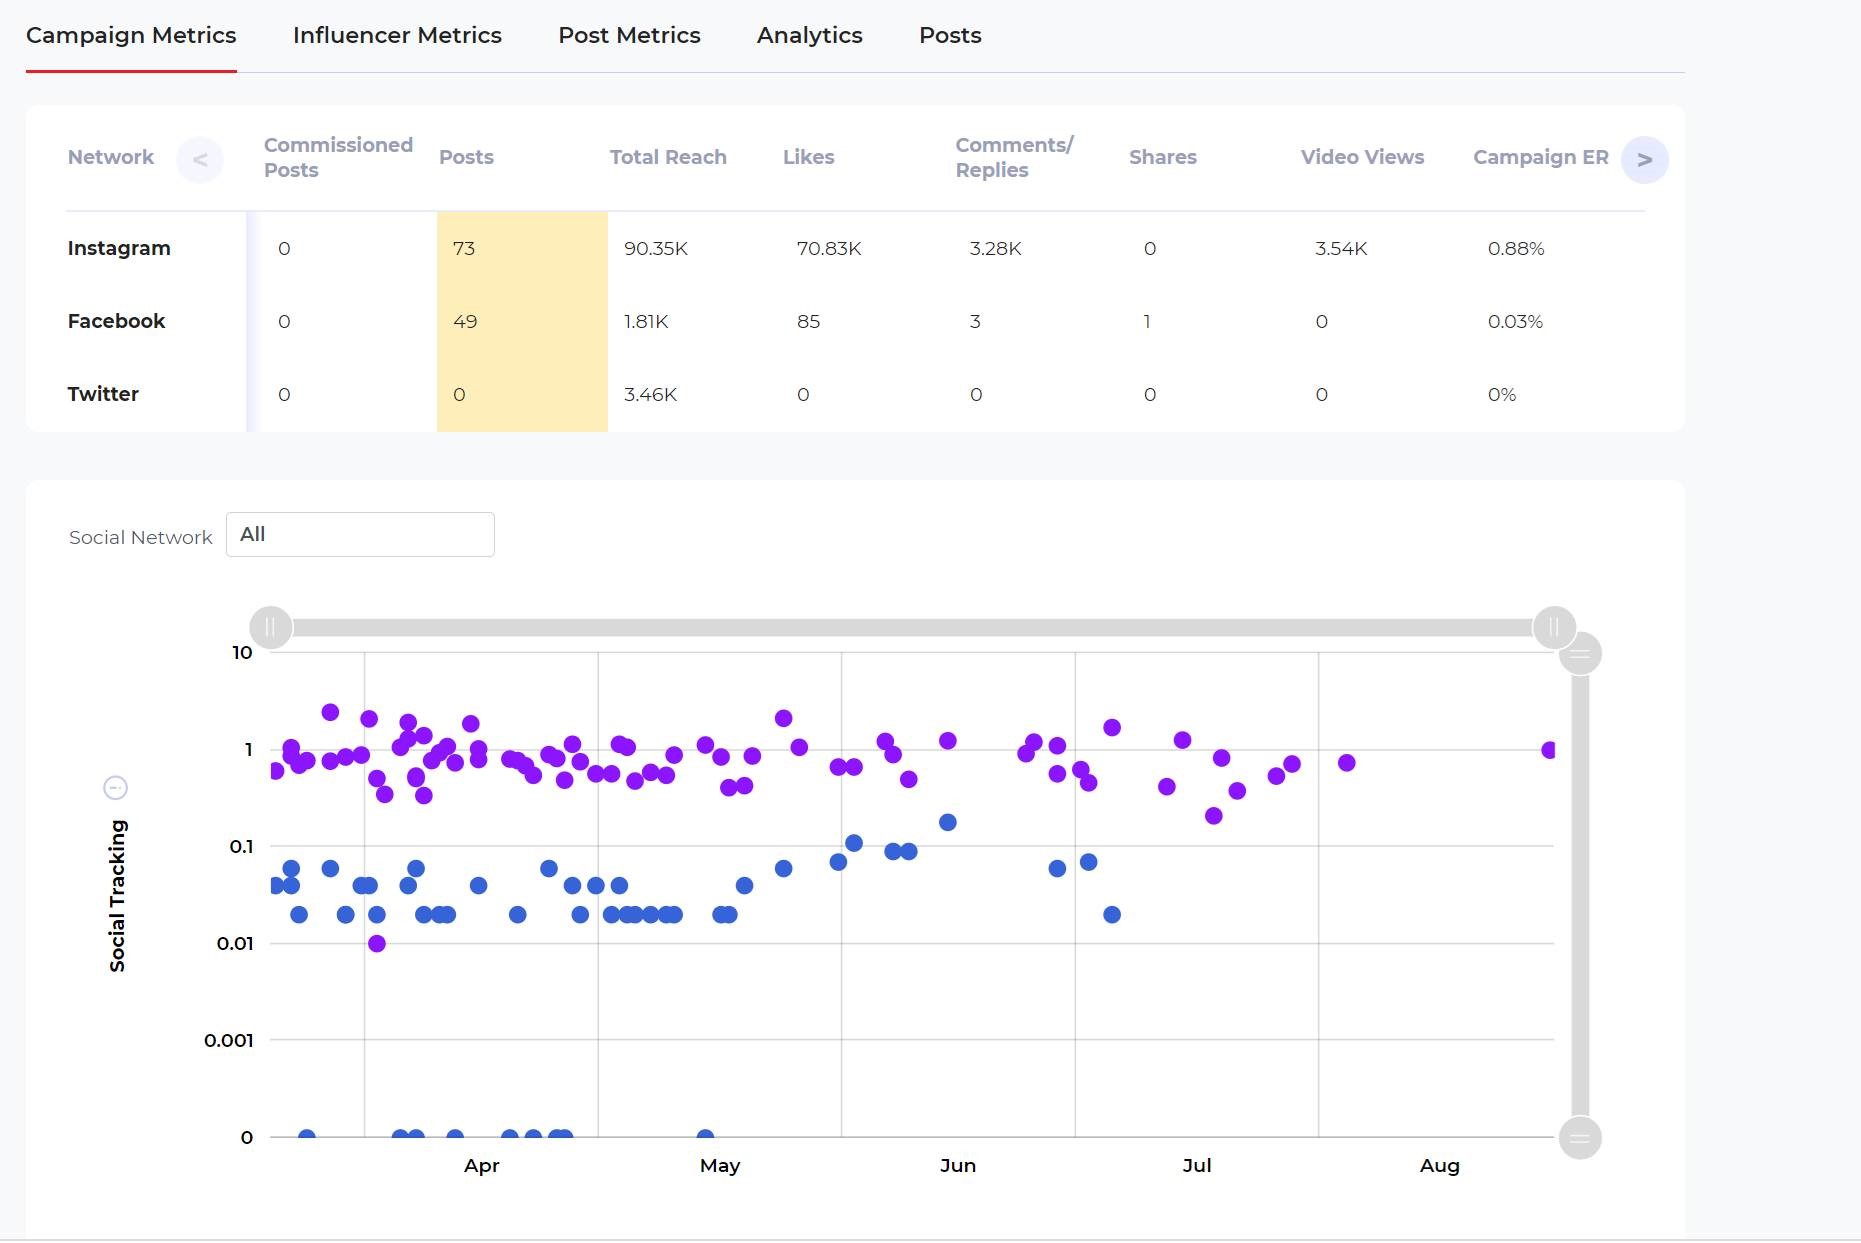Click the purple data point at far right

point(1548,750)
